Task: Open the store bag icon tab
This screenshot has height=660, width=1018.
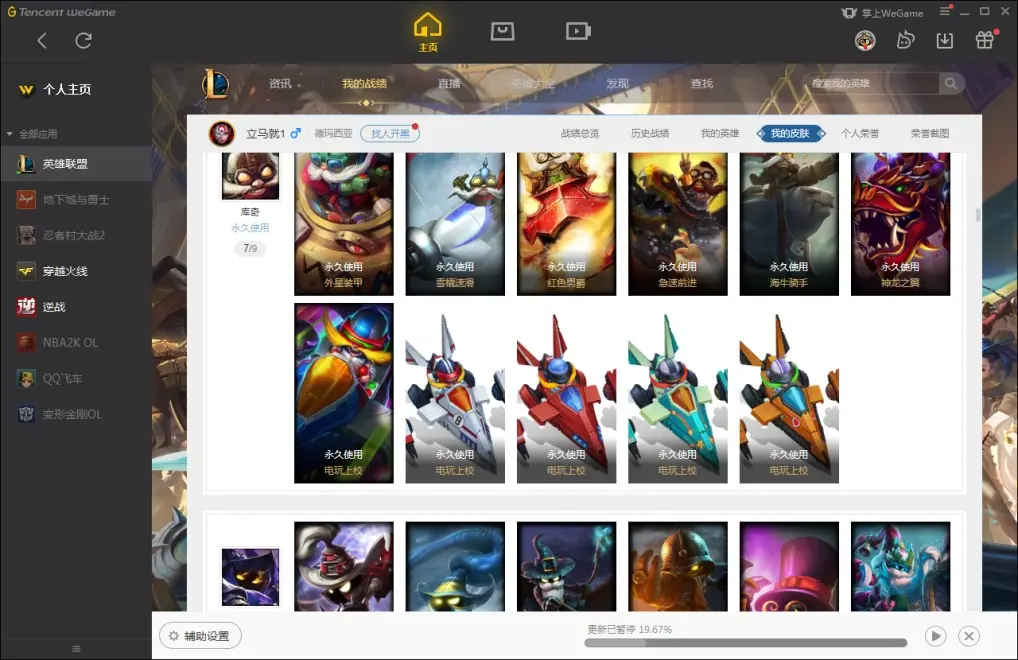Action: pyautogui.click(x=503, y=31)
